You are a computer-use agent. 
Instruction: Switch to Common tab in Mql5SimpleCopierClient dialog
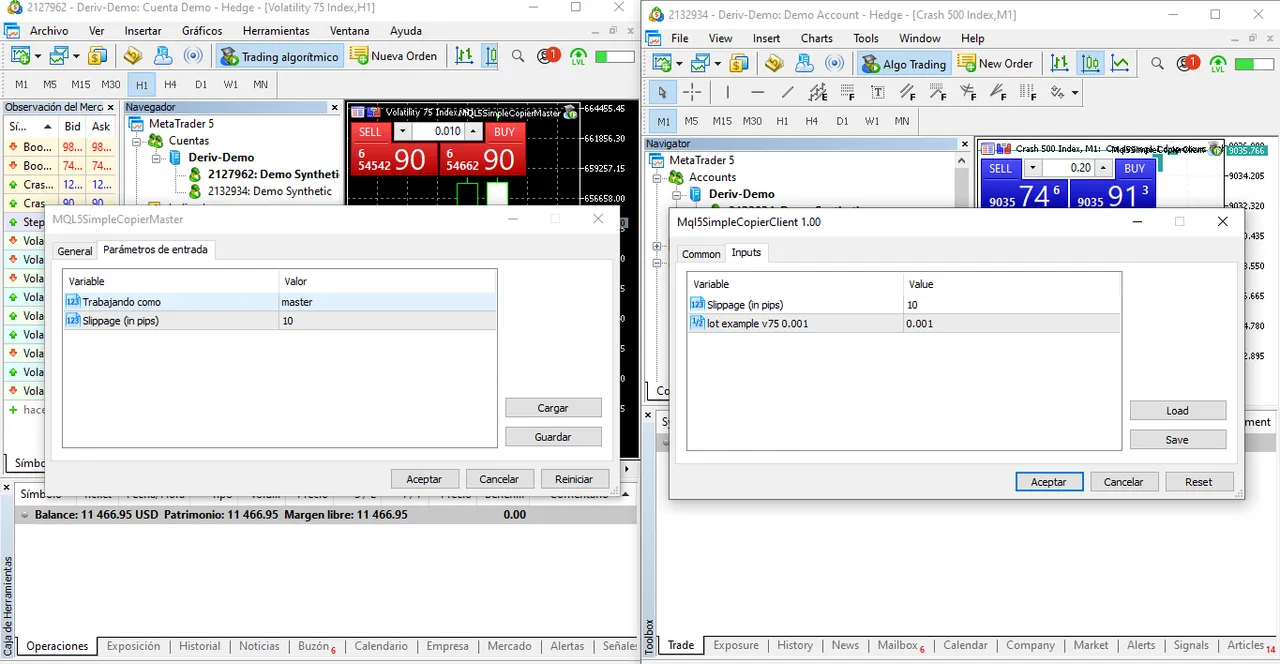click(701, 254)
